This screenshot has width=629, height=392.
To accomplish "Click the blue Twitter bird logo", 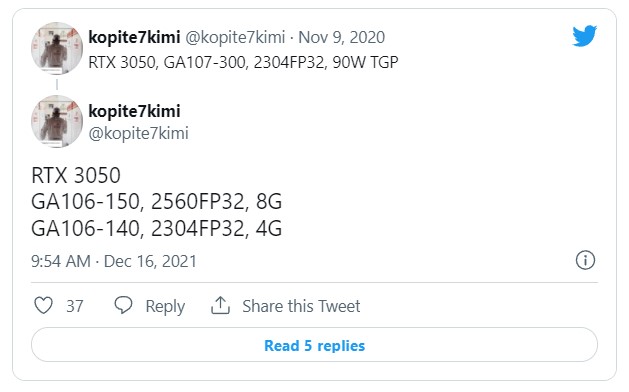I will coord(584,36).
